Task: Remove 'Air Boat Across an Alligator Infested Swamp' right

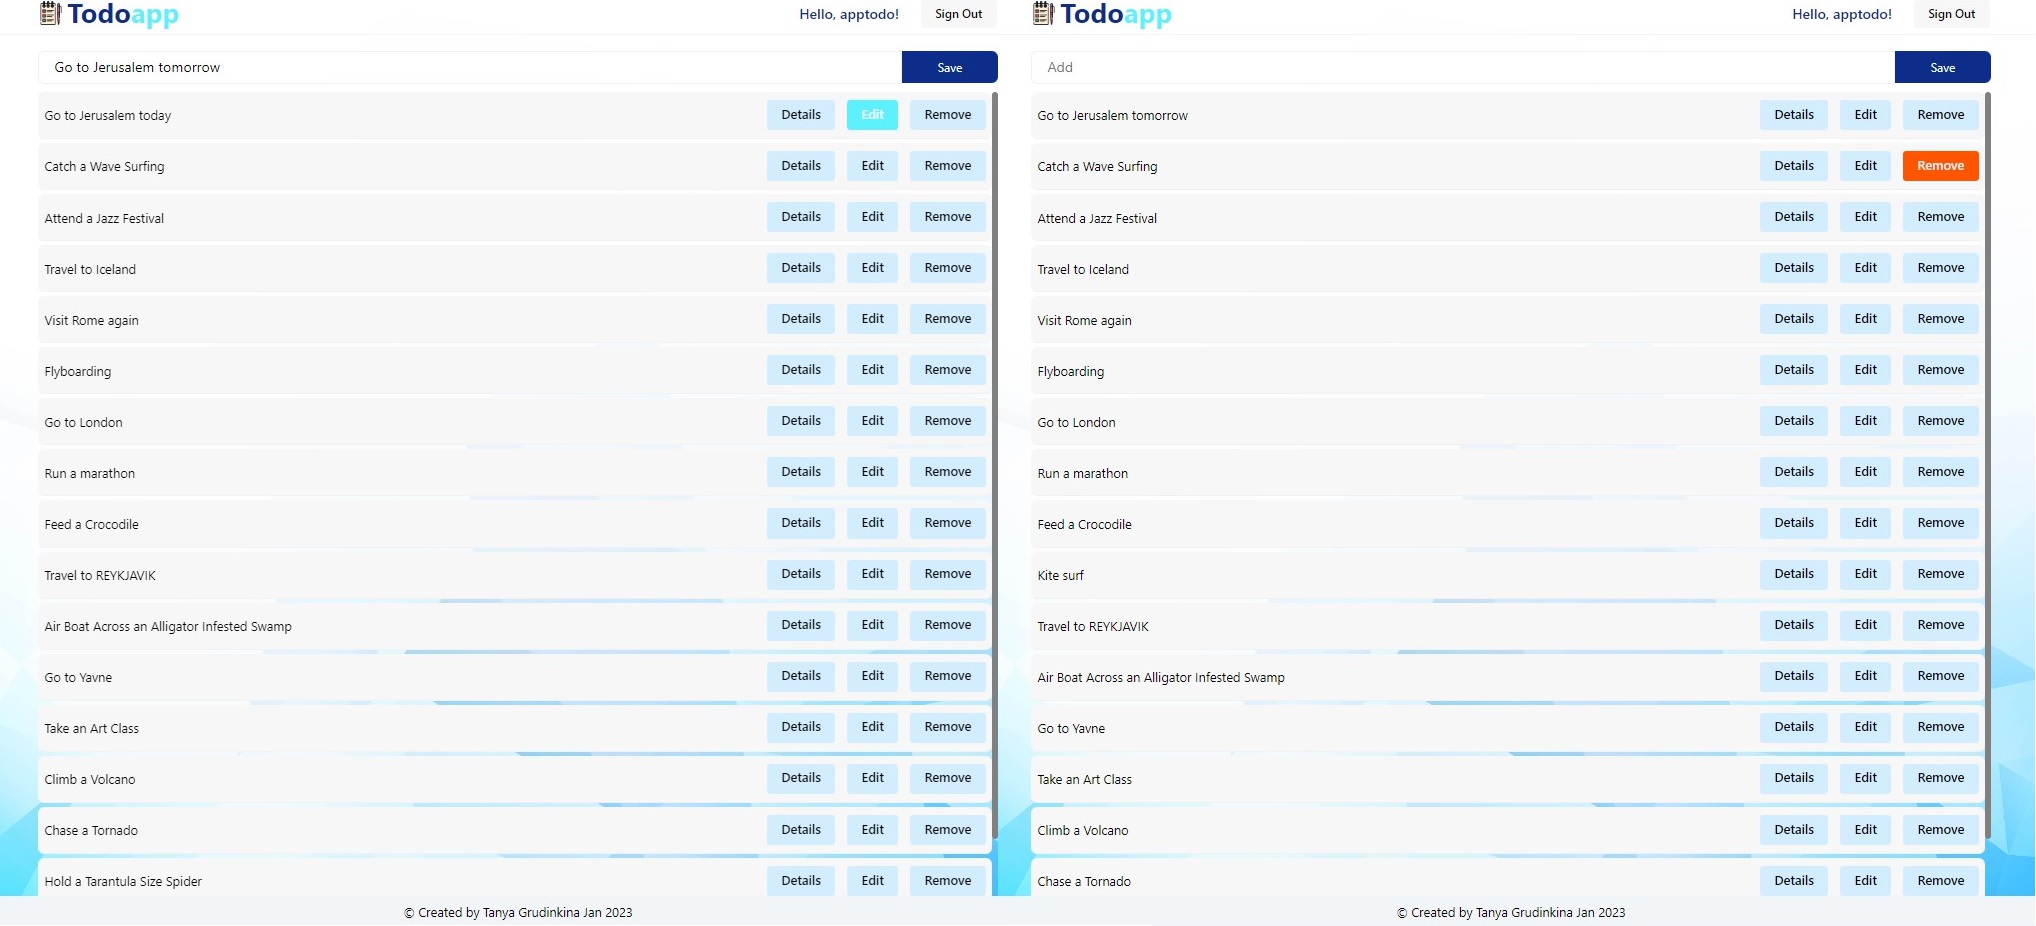Action: pyautogui.click(x=1941, y=676)
